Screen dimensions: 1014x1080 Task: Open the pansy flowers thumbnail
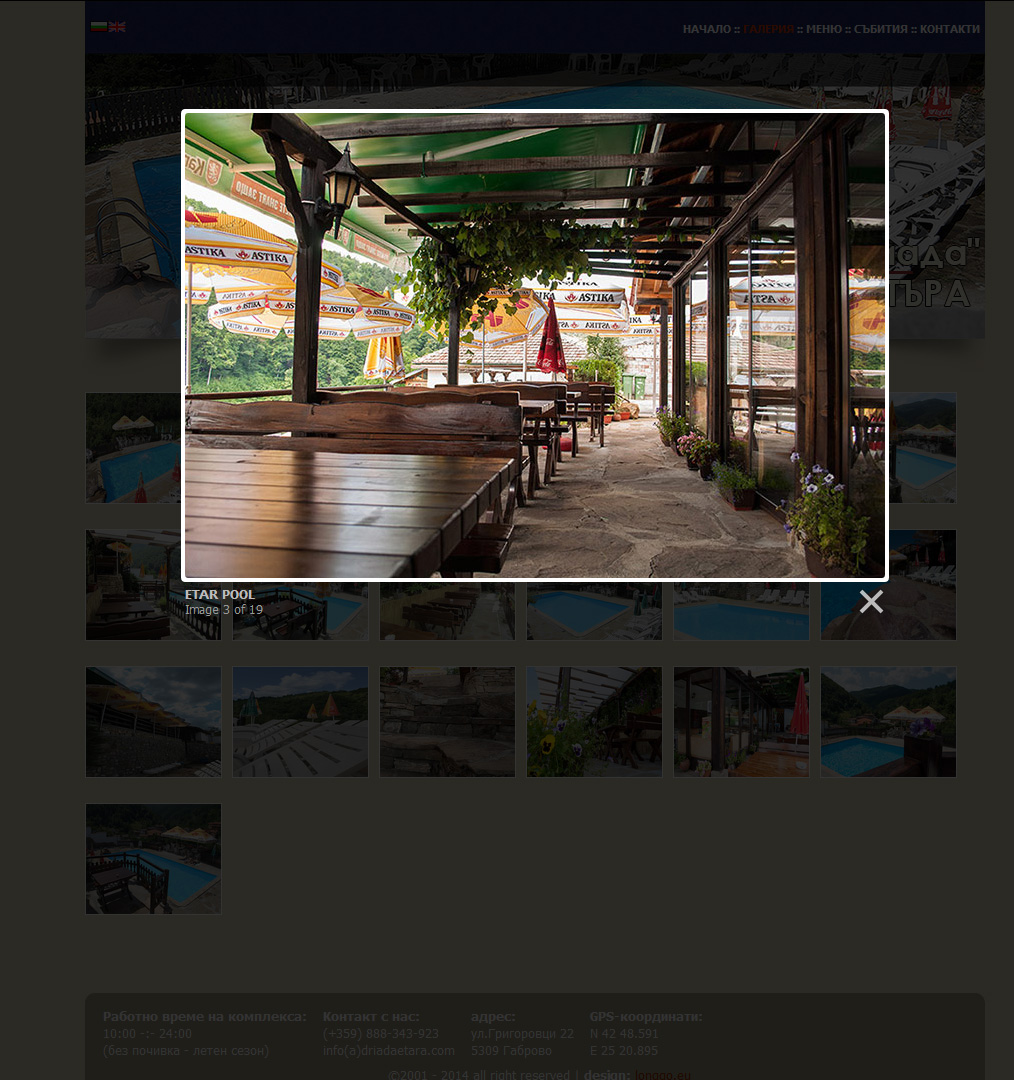click(x=594, y=722)
